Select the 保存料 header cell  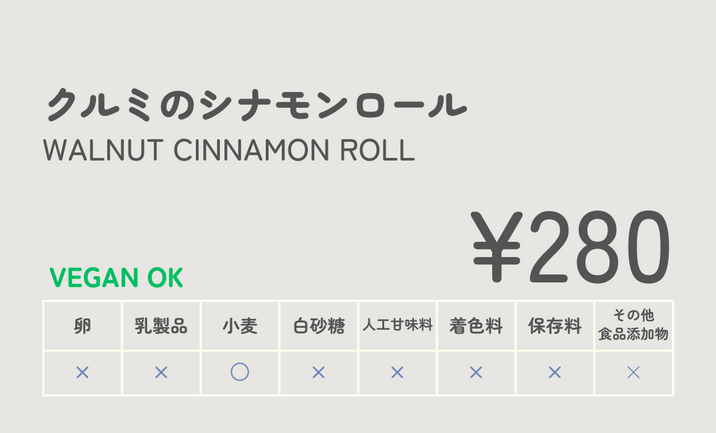click(555, 326)
